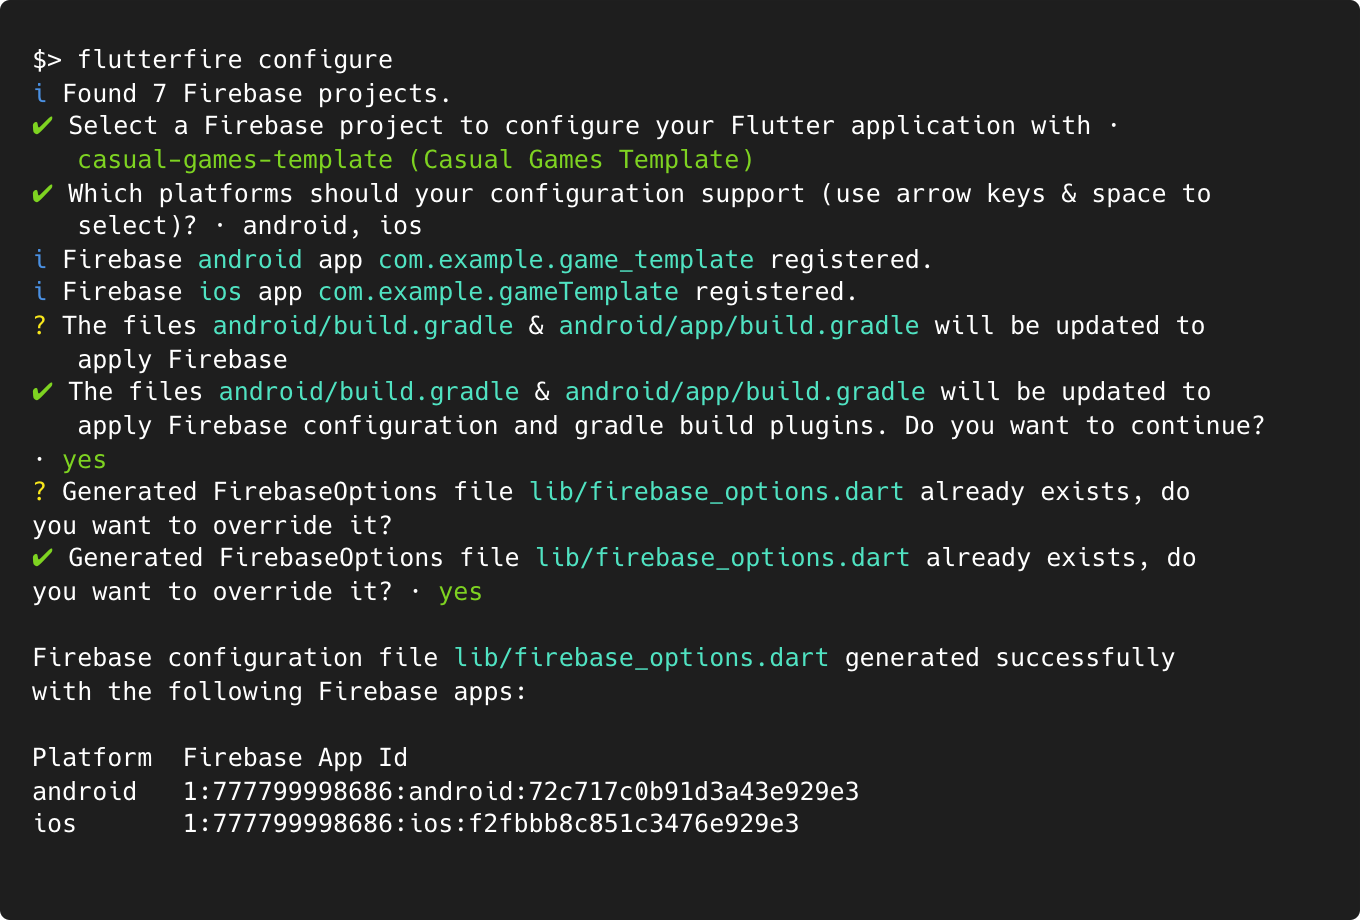Screen dimensions: 1360x920
Task: Click the 'Firebase App Id' column header
Action: click(x=295, y=758)
